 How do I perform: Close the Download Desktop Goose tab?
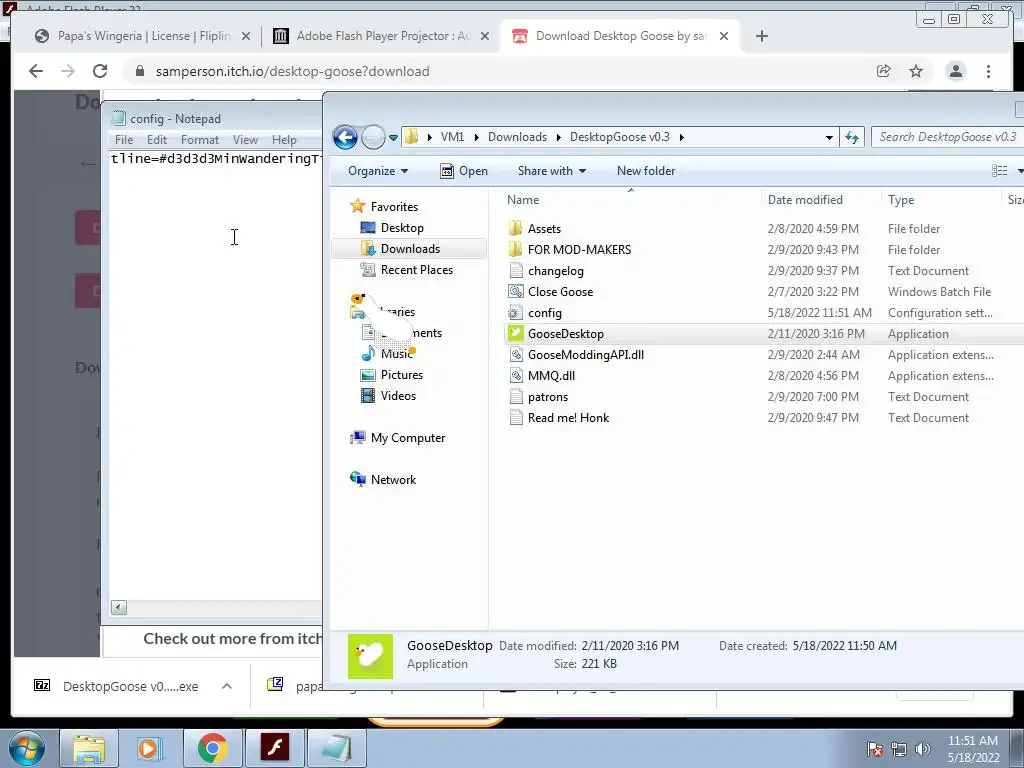(724, 37)
